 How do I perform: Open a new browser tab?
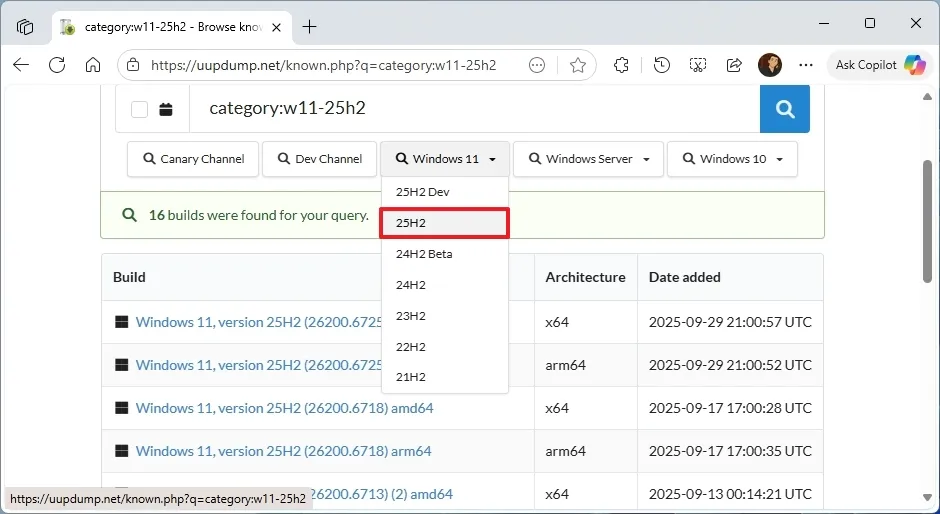tap(310, 27)
